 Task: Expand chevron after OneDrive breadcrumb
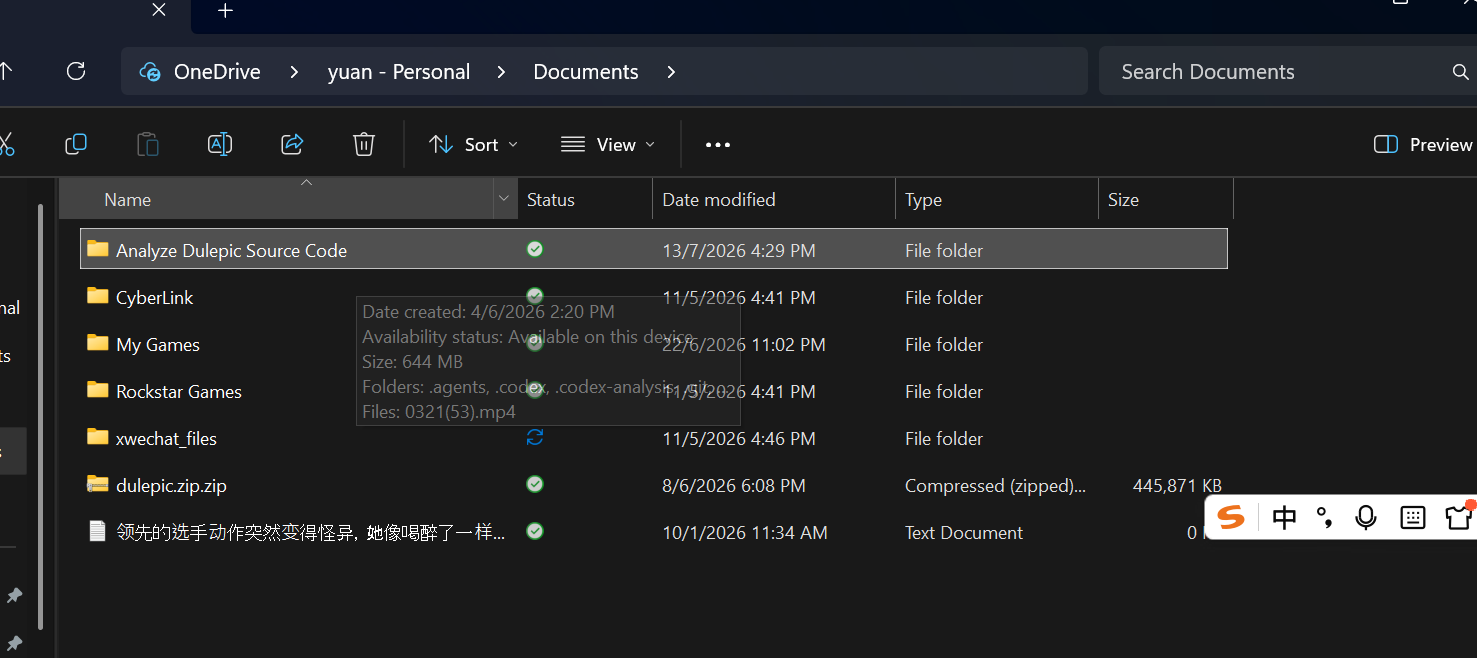(294, 72)
